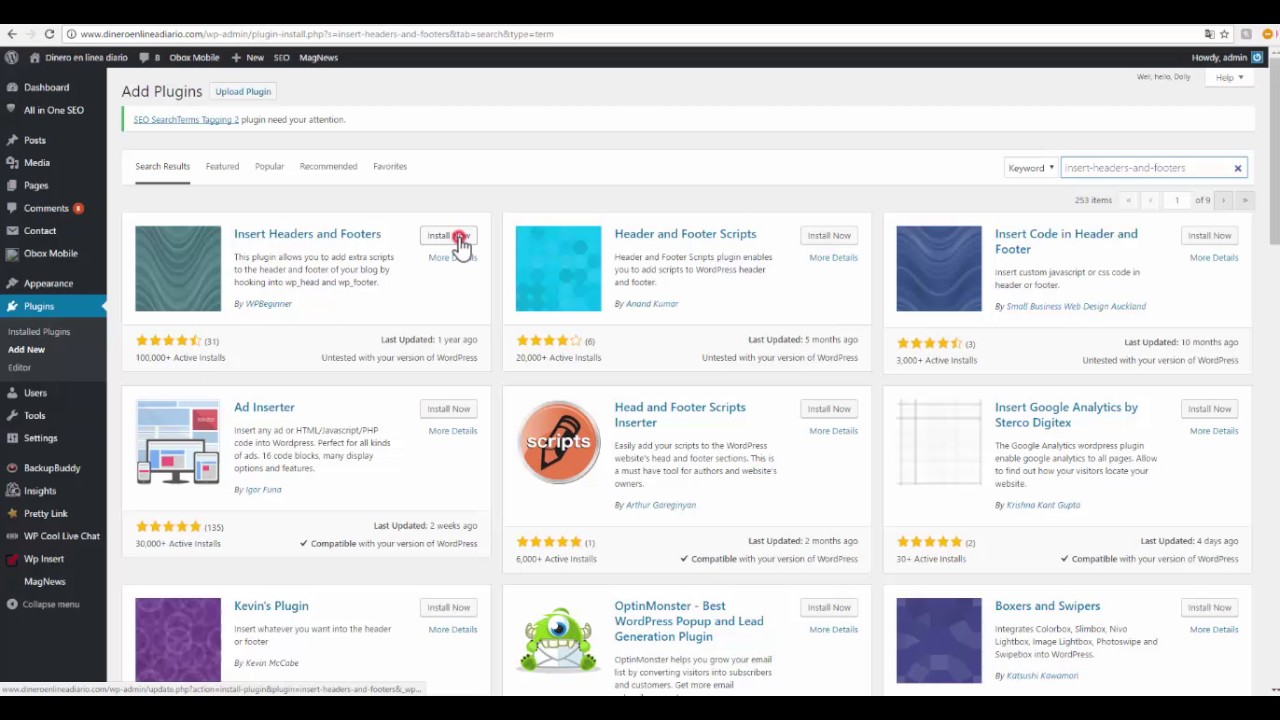Open OptinMonster plugin thumbnail
1280x720 pixels.
558,640
